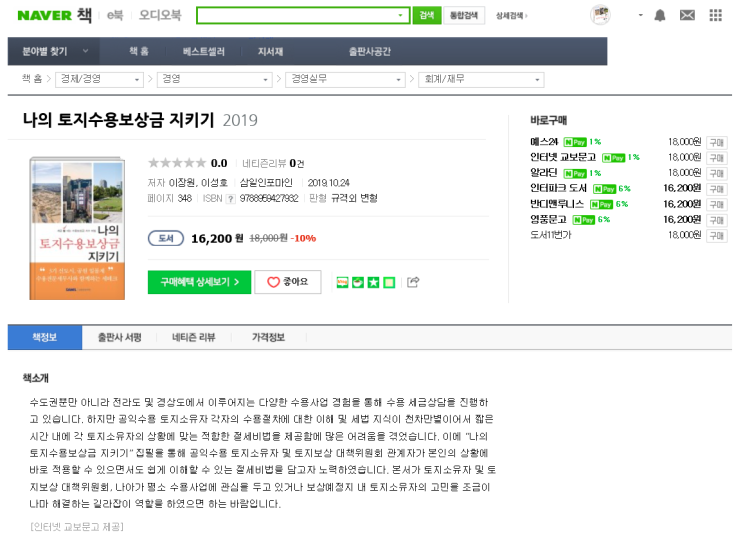Click the 구매 button for 반디앤루니스

(716, 205)
